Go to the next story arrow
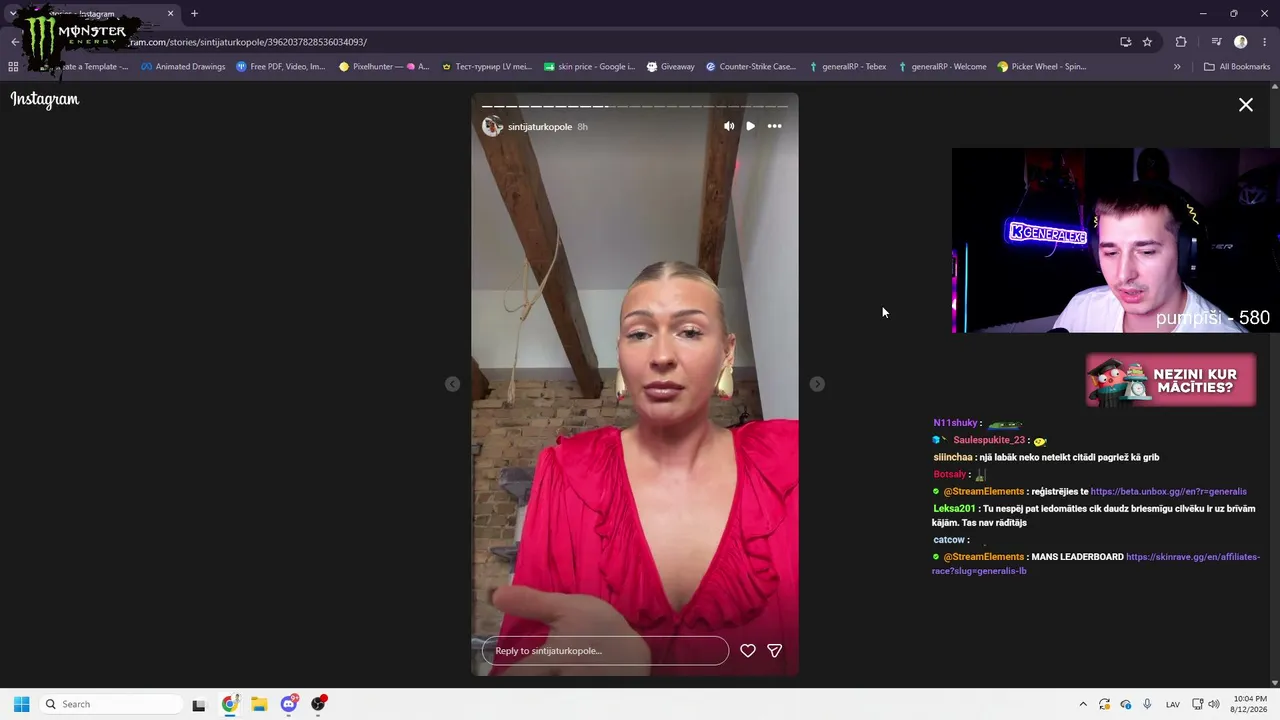The width and height of the screenshot is (1280, 720). (x=817, y=384)
